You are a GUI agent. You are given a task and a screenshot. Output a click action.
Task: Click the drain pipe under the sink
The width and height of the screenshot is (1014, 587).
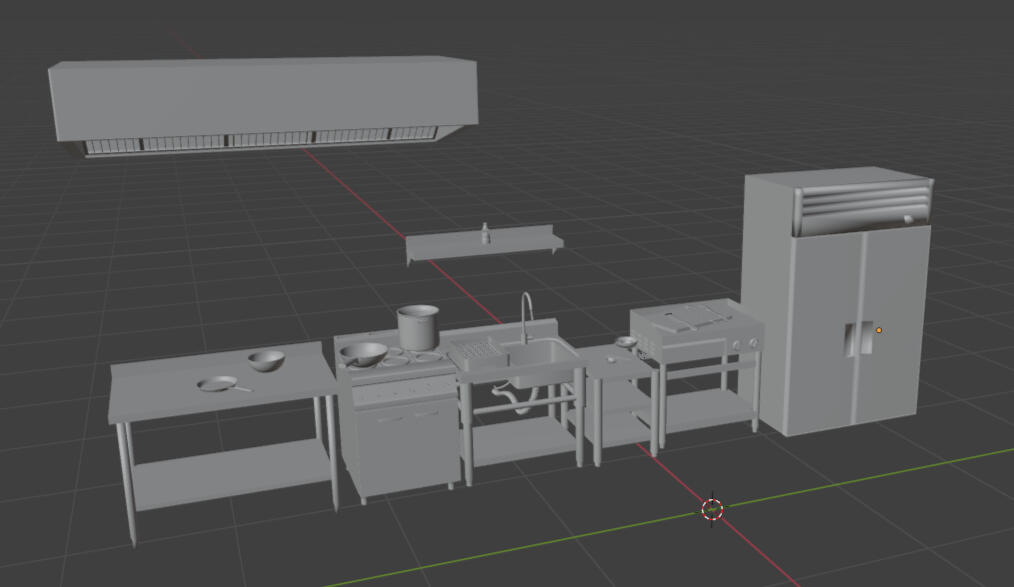coord(513,401)
